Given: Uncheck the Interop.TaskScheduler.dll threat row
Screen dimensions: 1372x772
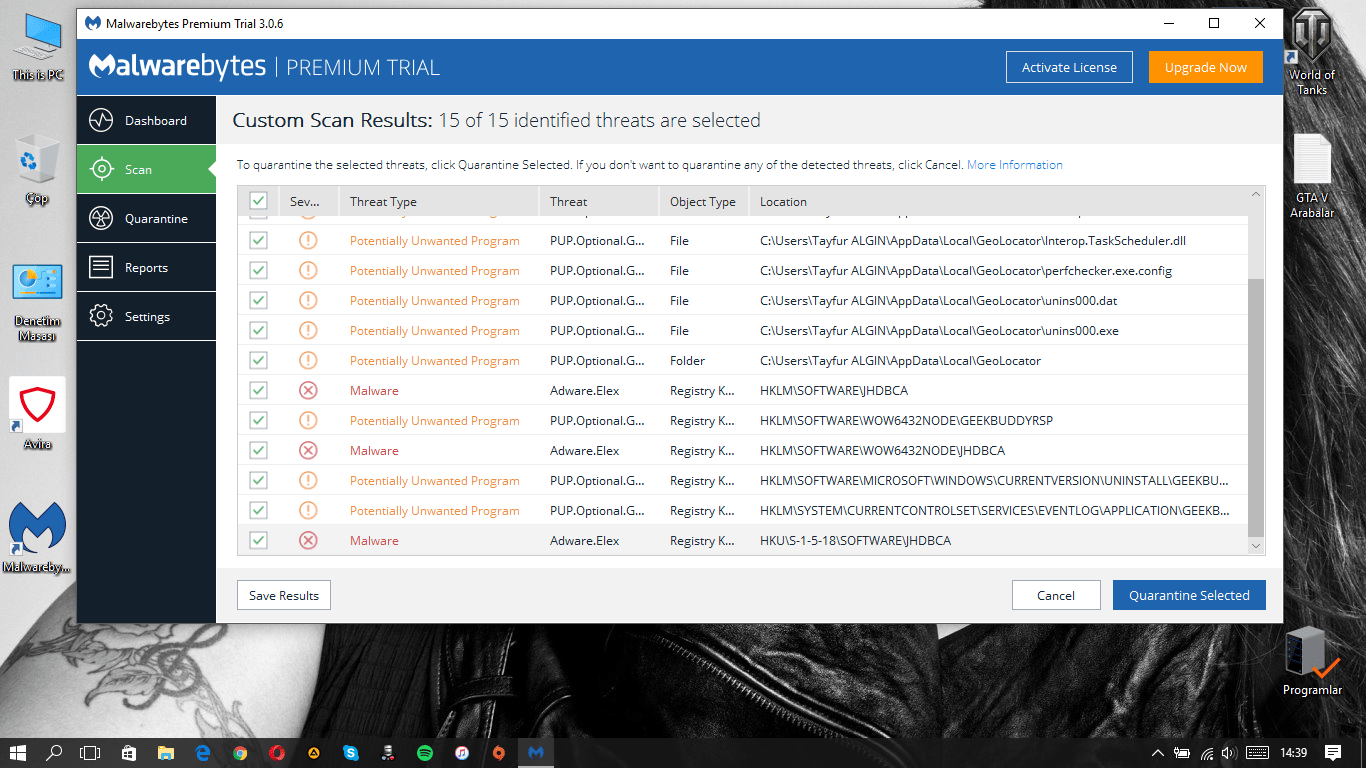Looking at the screenshot, I should (x=258, y=241).
